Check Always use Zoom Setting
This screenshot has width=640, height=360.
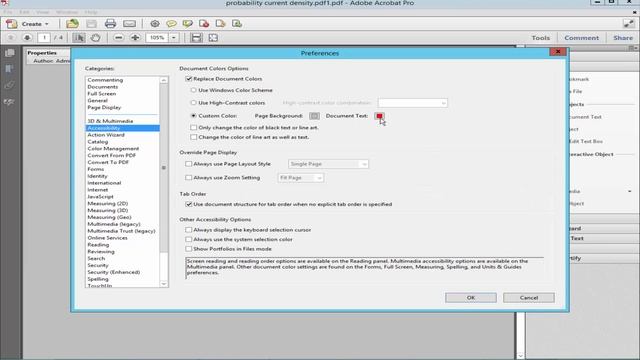tap(189, 178)
